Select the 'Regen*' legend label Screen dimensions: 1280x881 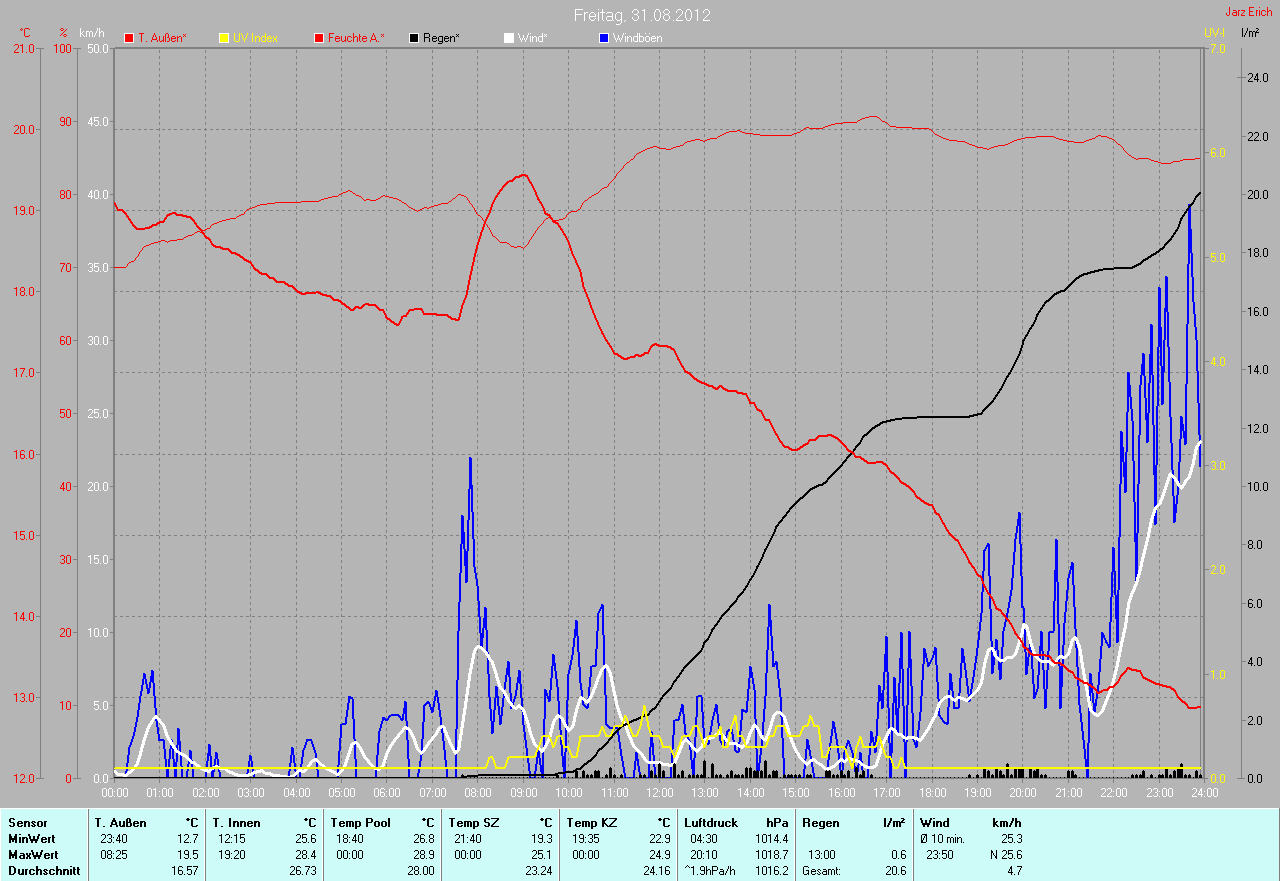click(x=441, y=38)
